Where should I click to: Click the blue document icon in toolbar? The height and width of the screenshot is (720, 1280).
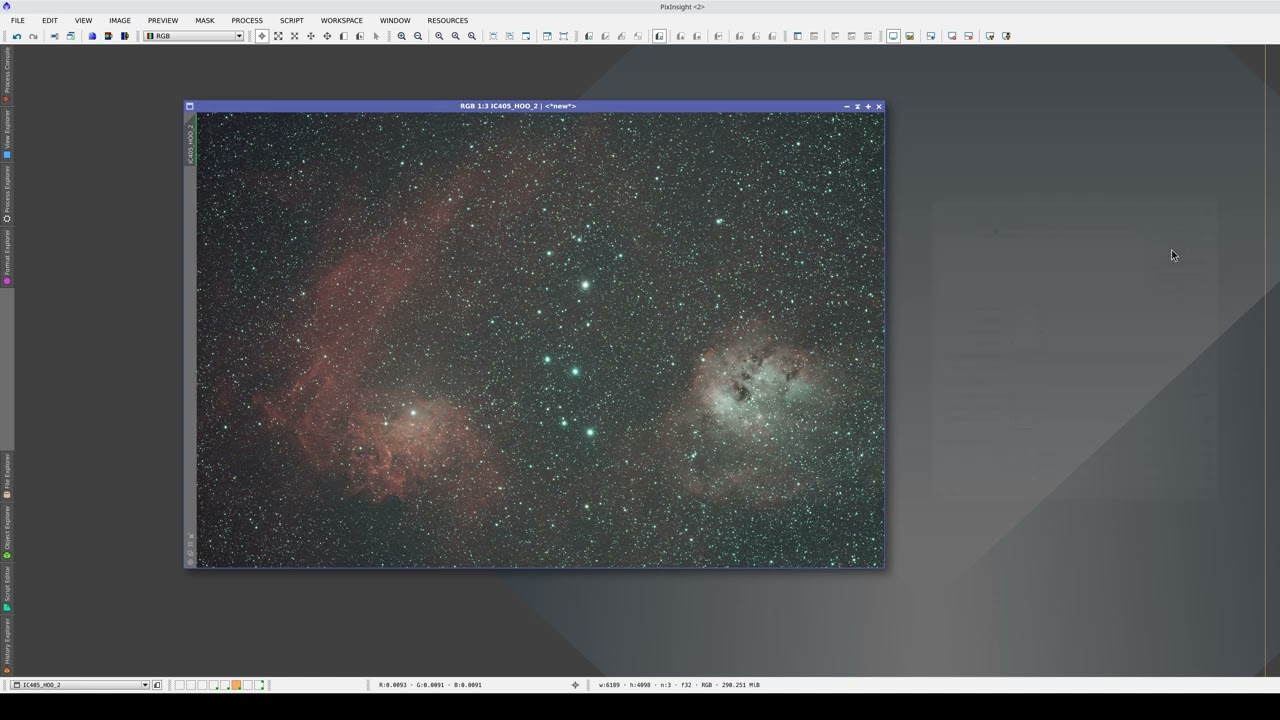click(x=92, y=36)
